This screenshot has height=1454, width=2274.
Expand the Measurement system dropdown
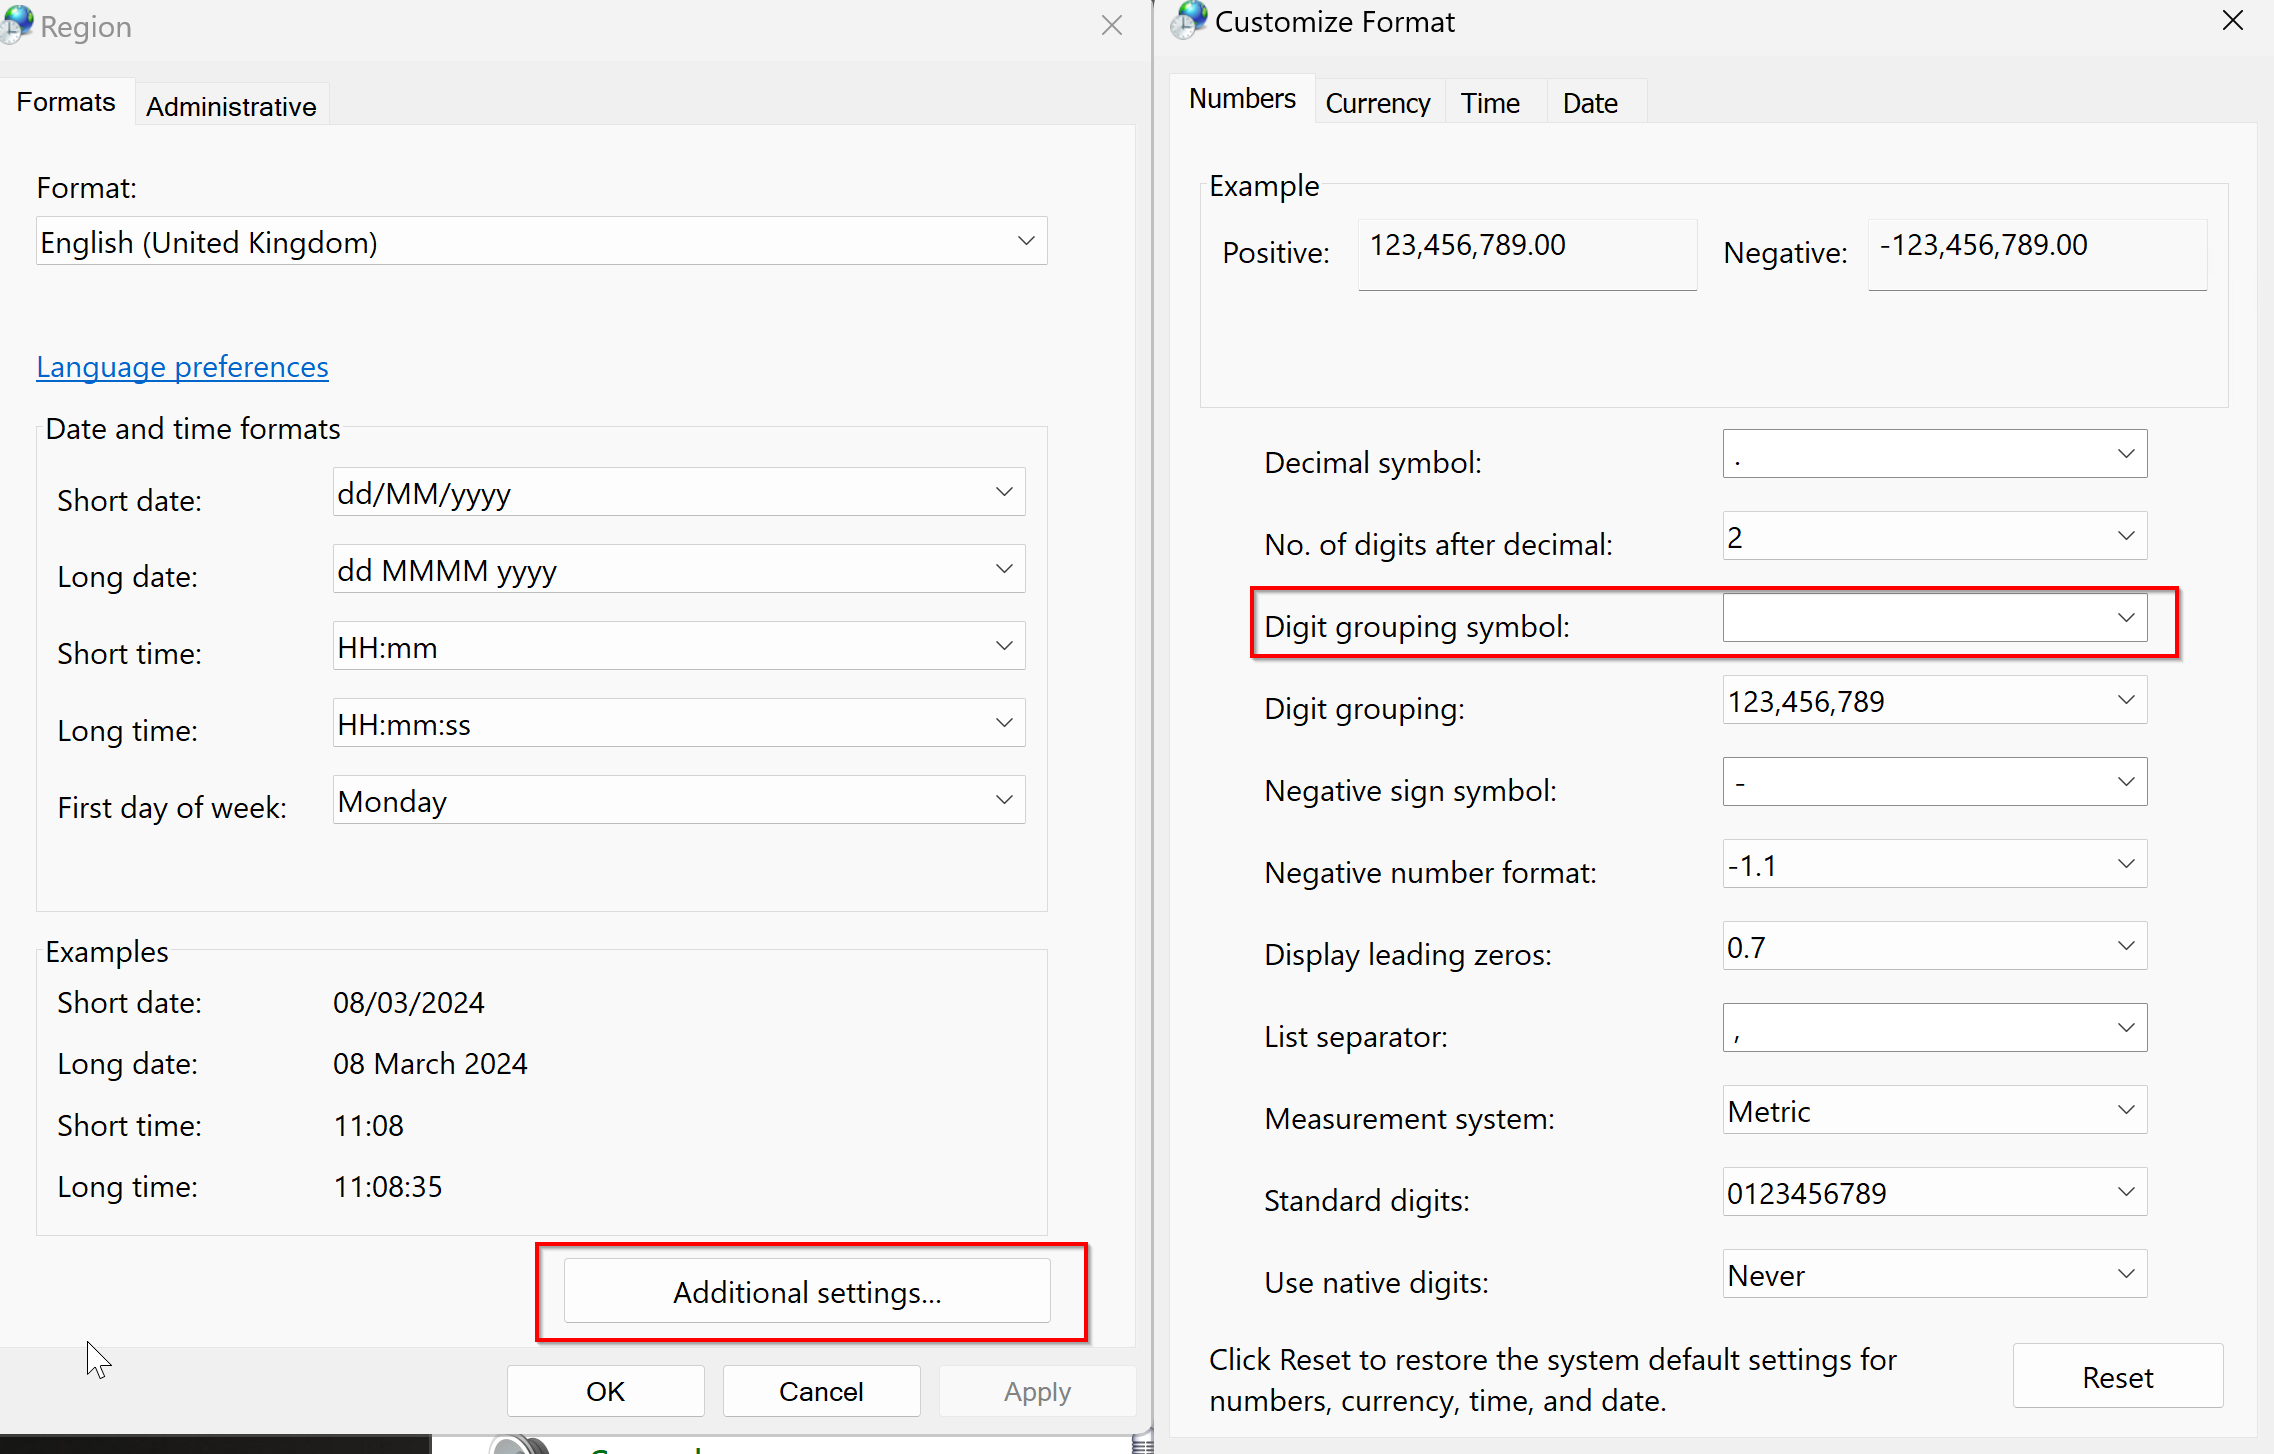(2126, 1110)
